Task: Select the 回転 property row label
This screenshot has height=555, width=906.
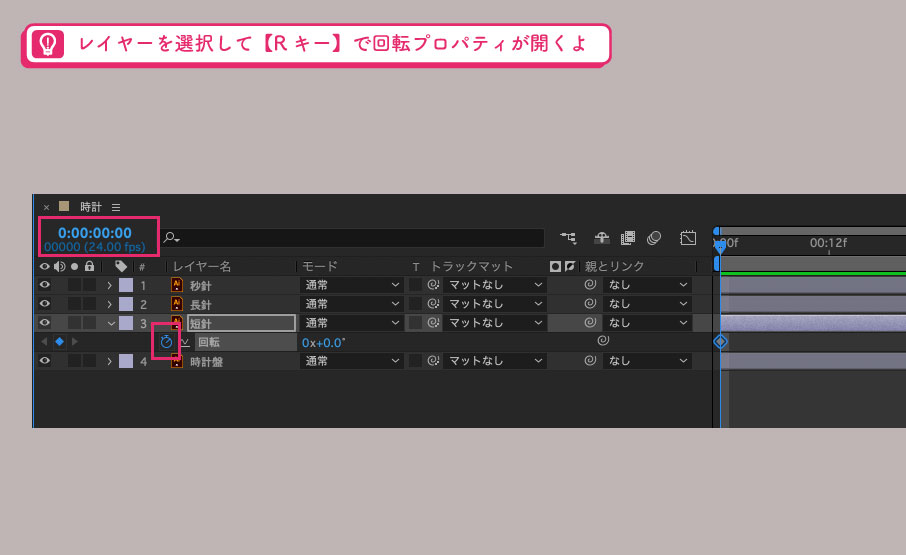Action: coord(209,342)
